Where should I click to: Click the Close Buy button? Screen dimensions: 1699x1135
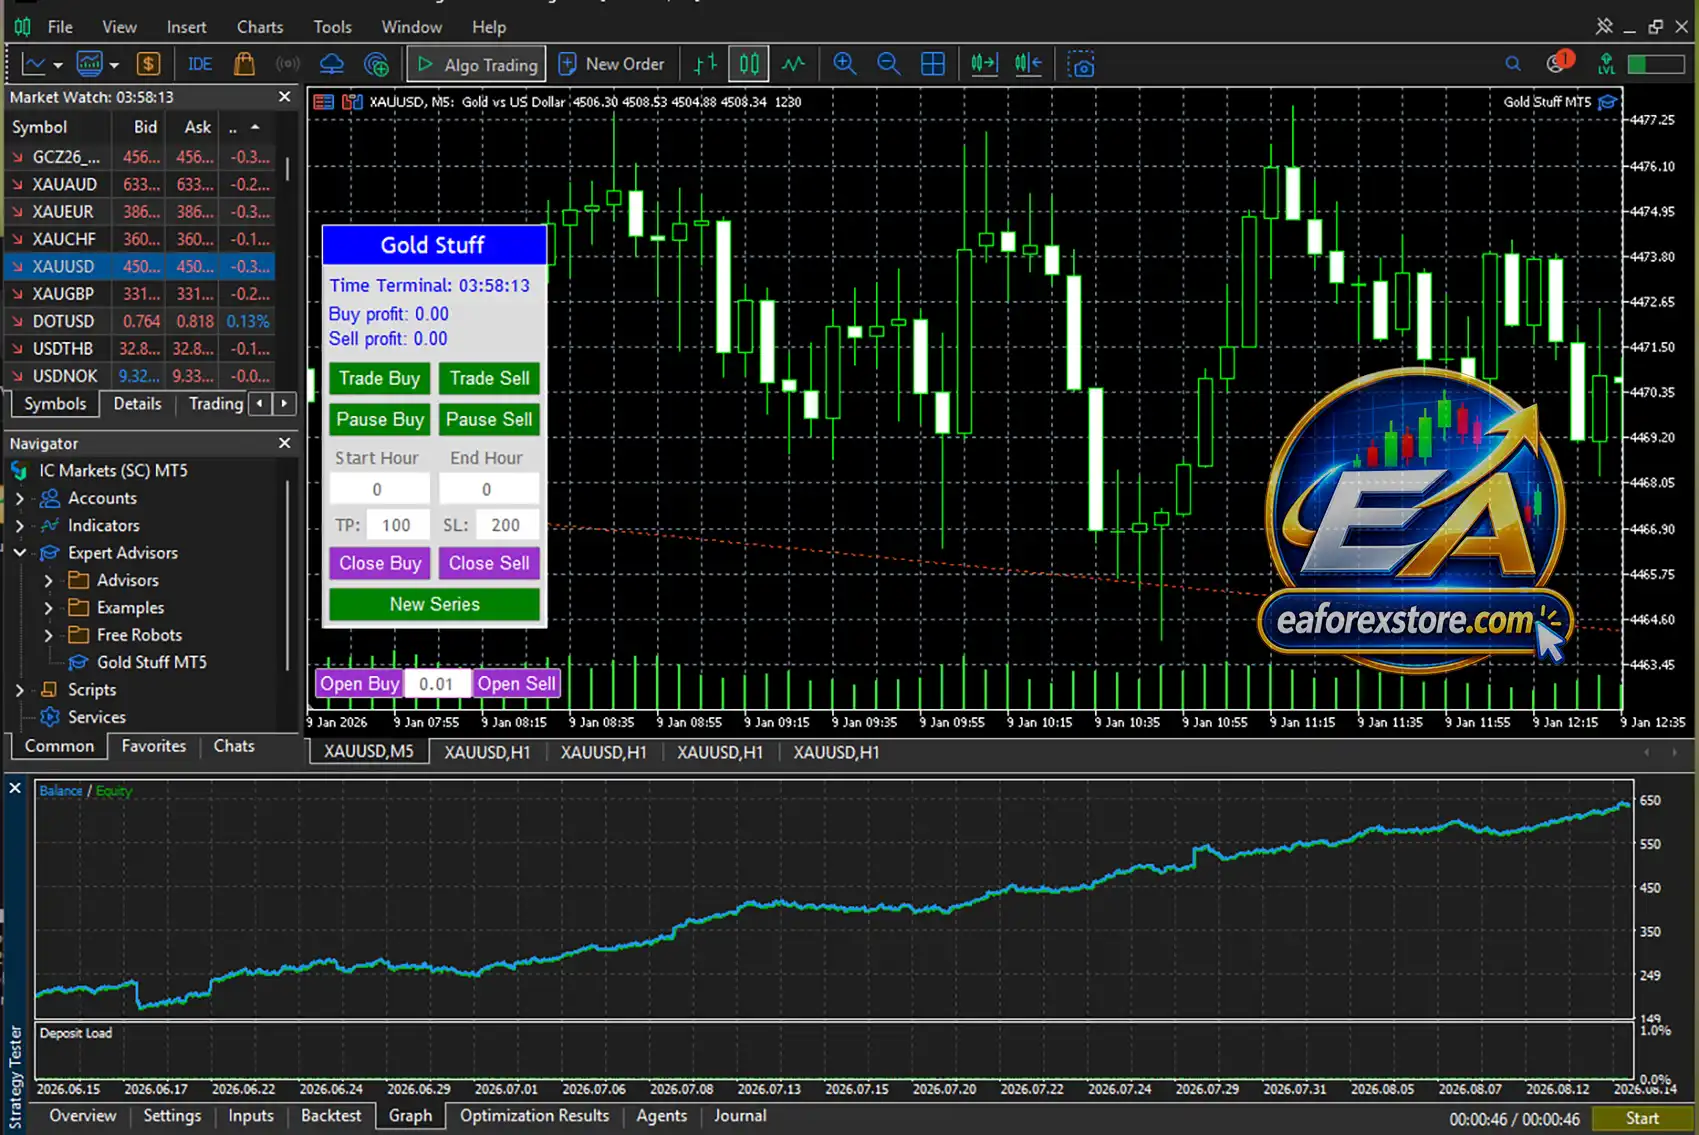point(379,563)
